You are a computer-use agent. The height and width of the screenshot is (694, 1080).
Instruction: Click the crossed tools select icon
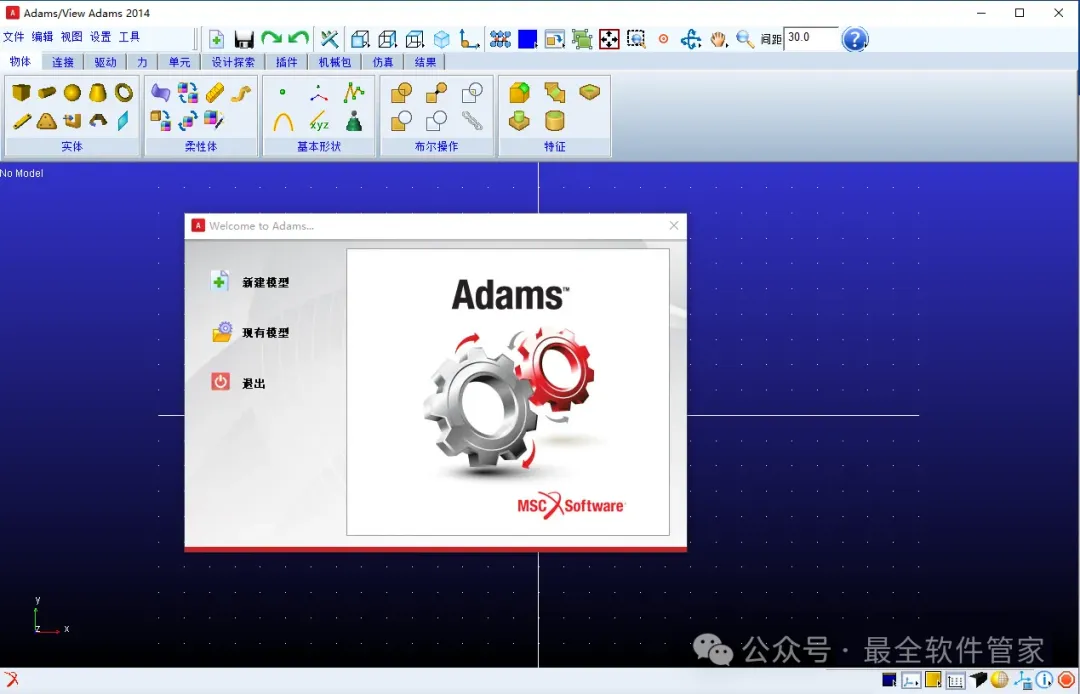point(330,39)
